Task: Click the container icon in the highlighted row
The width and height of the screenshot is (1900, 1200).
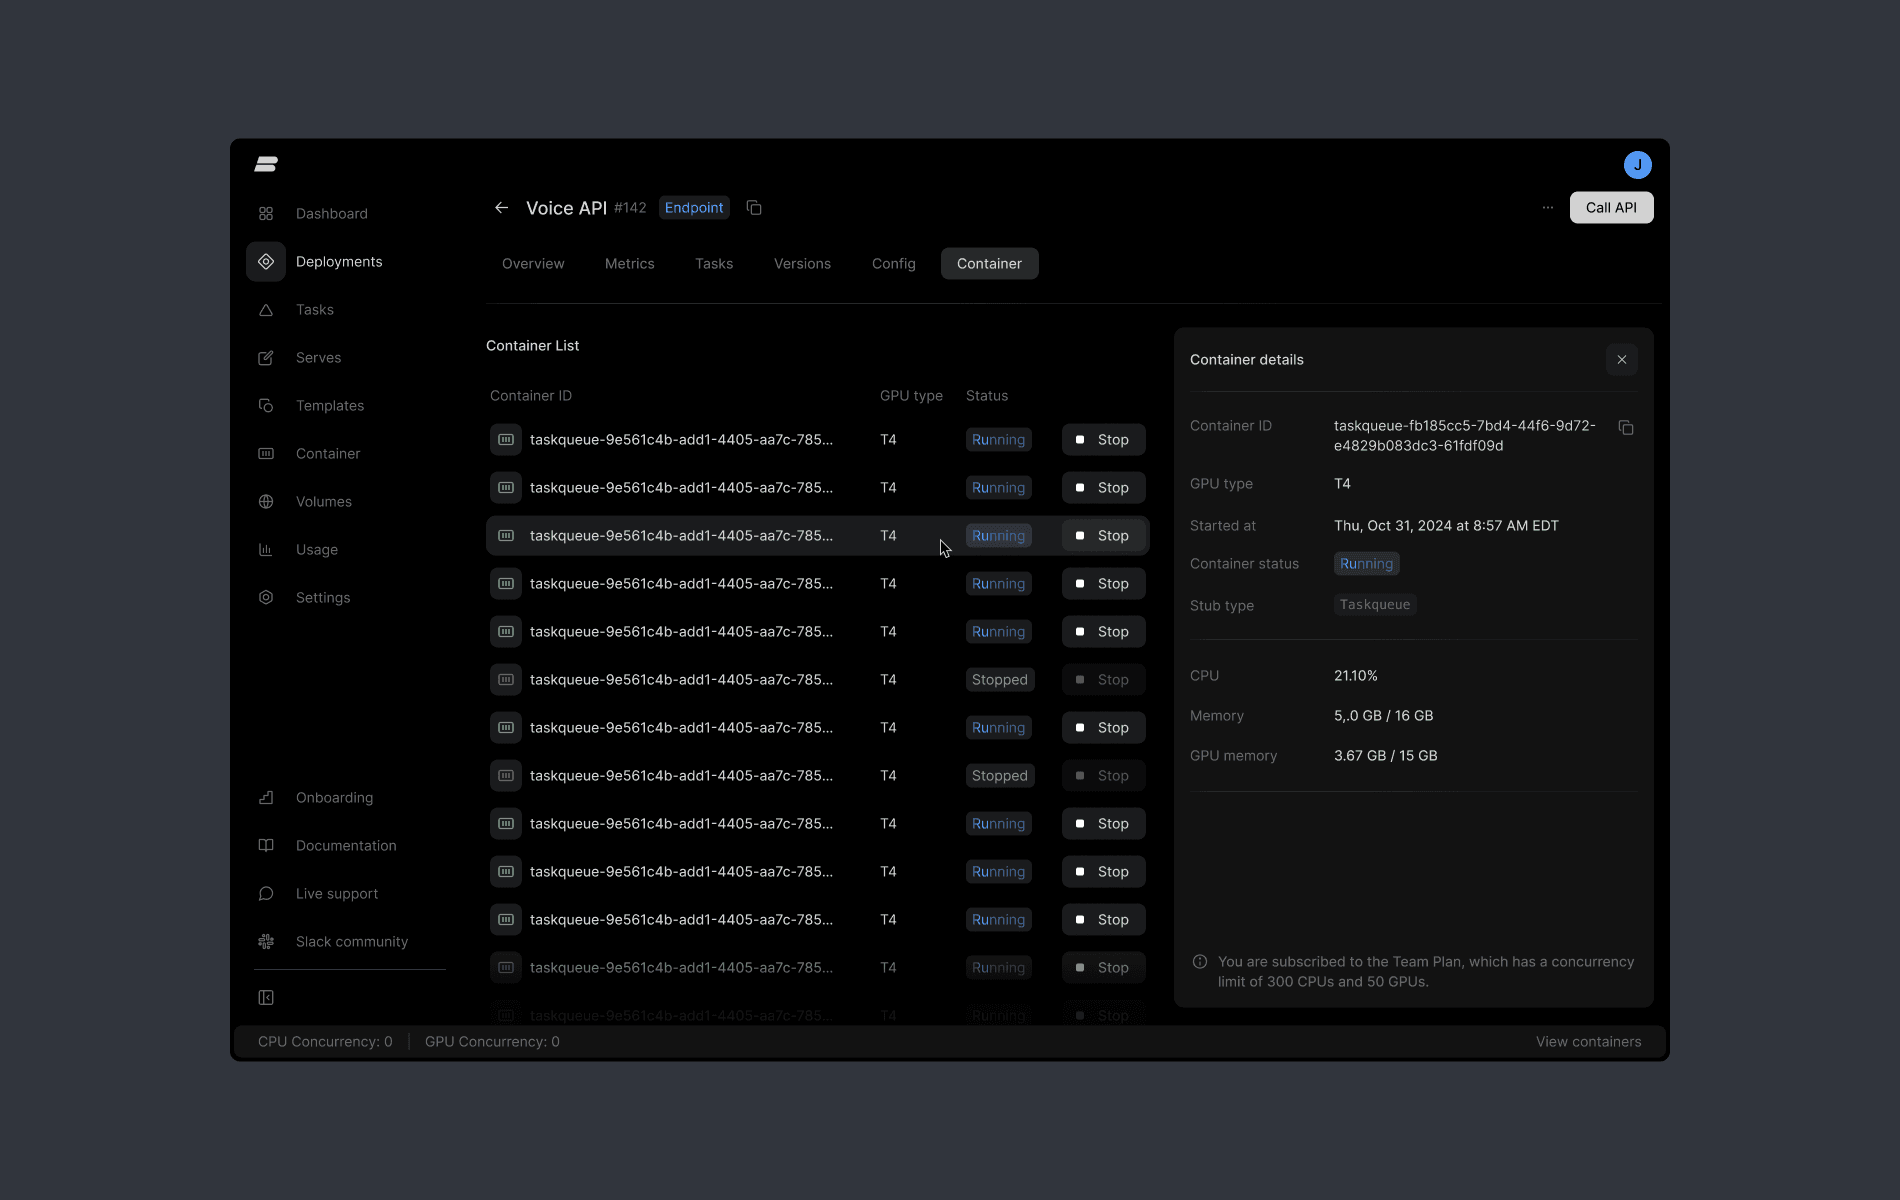Action: (506, 536)
